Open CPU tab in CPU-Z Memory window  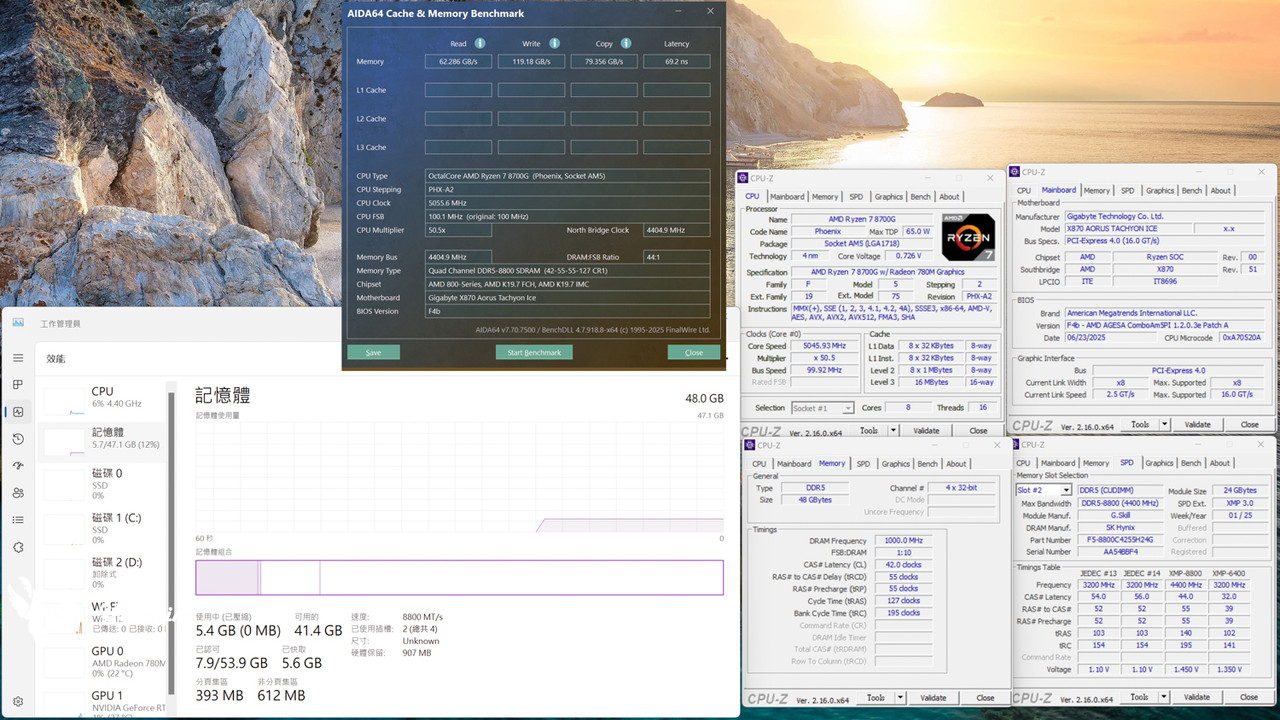tap(759, 464)
